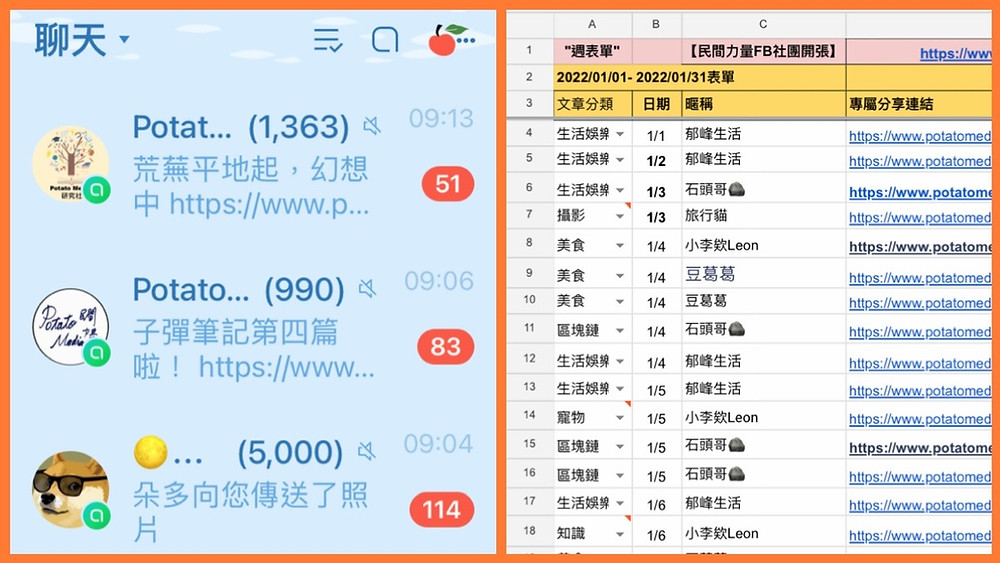
Task: Select row 10 header in spreadsheet
Action: [x=529, y=299]
